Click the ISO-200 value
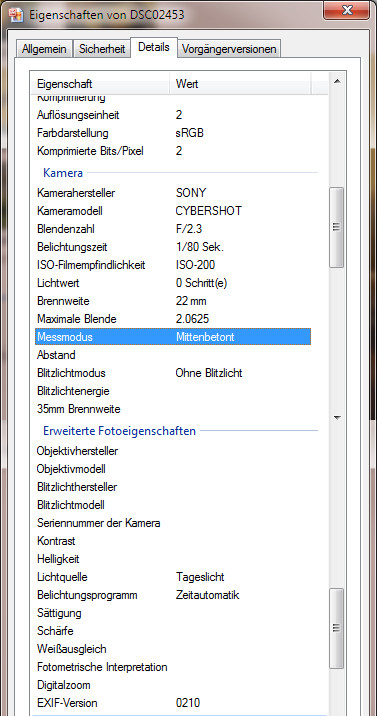The height and width of the screenshot is (716, 377). (x=195, y=265)
